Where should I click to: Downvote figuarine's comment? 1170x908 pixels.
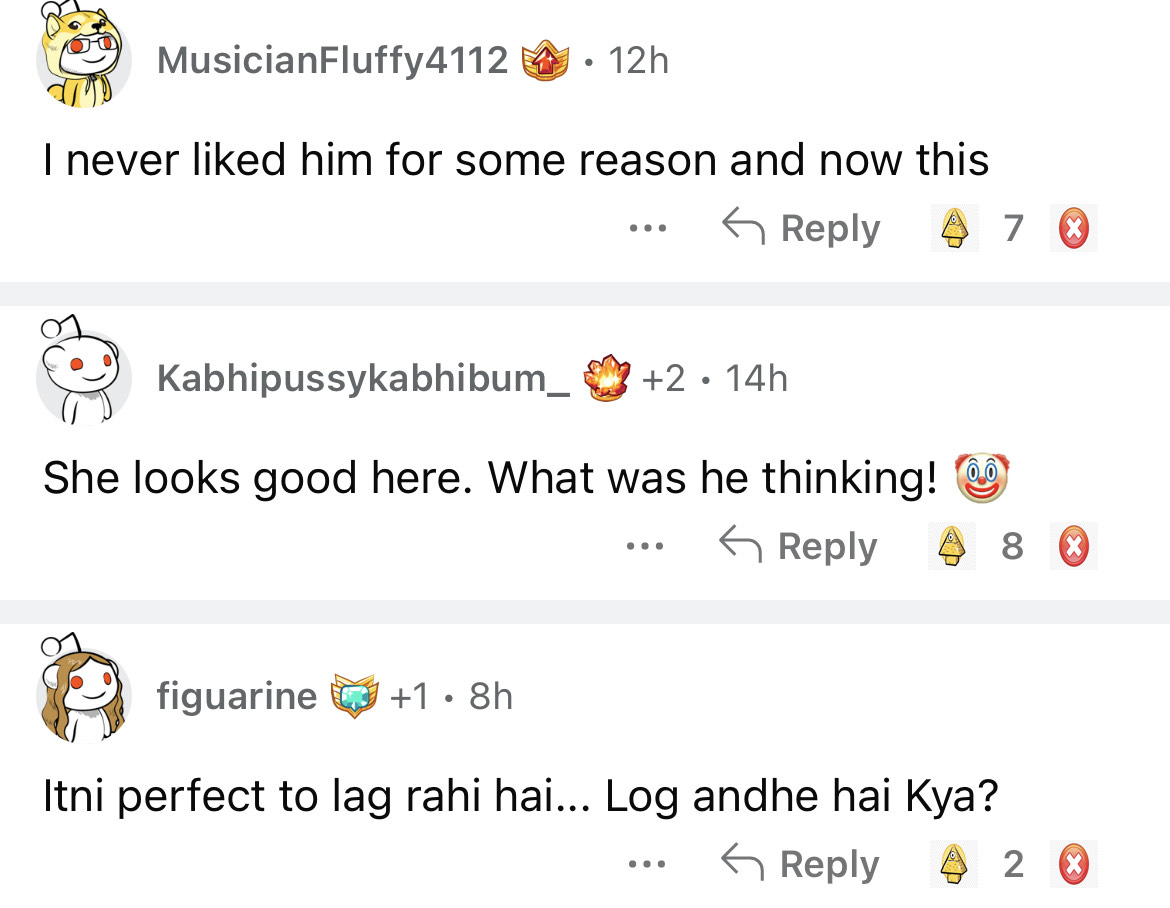(1073, 864)
